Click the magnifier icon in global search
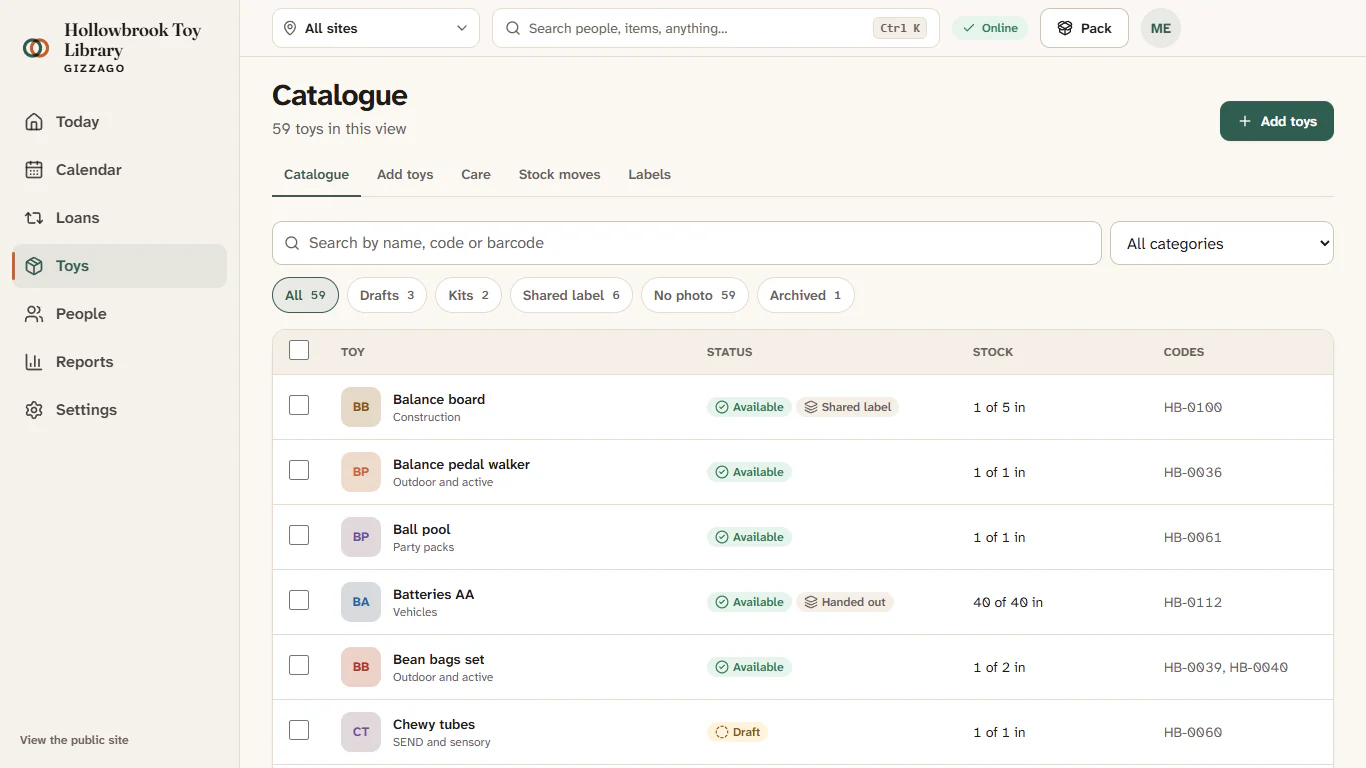Viewport: 1366px width, 768px height. coord(513,28)
